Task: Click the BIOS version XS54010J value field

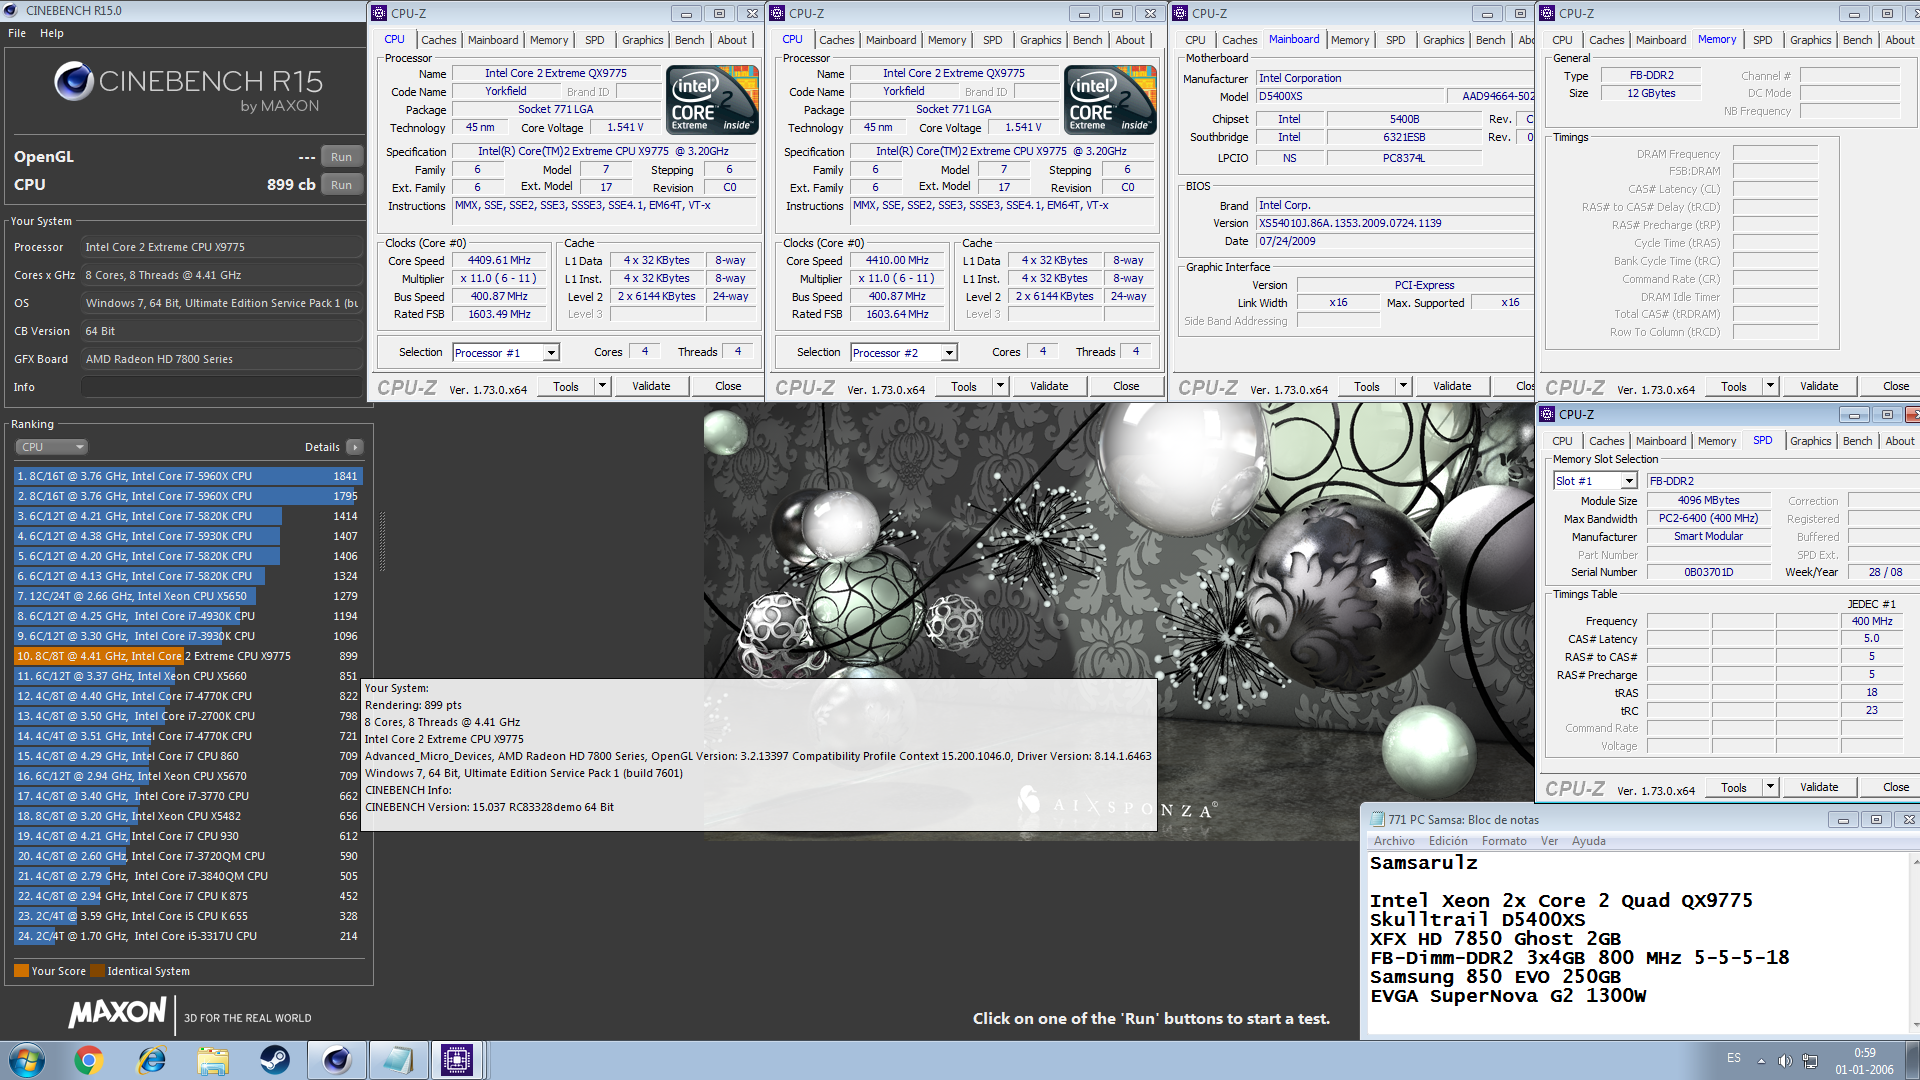Action: pyautogui.click(x=1394, y=223)
